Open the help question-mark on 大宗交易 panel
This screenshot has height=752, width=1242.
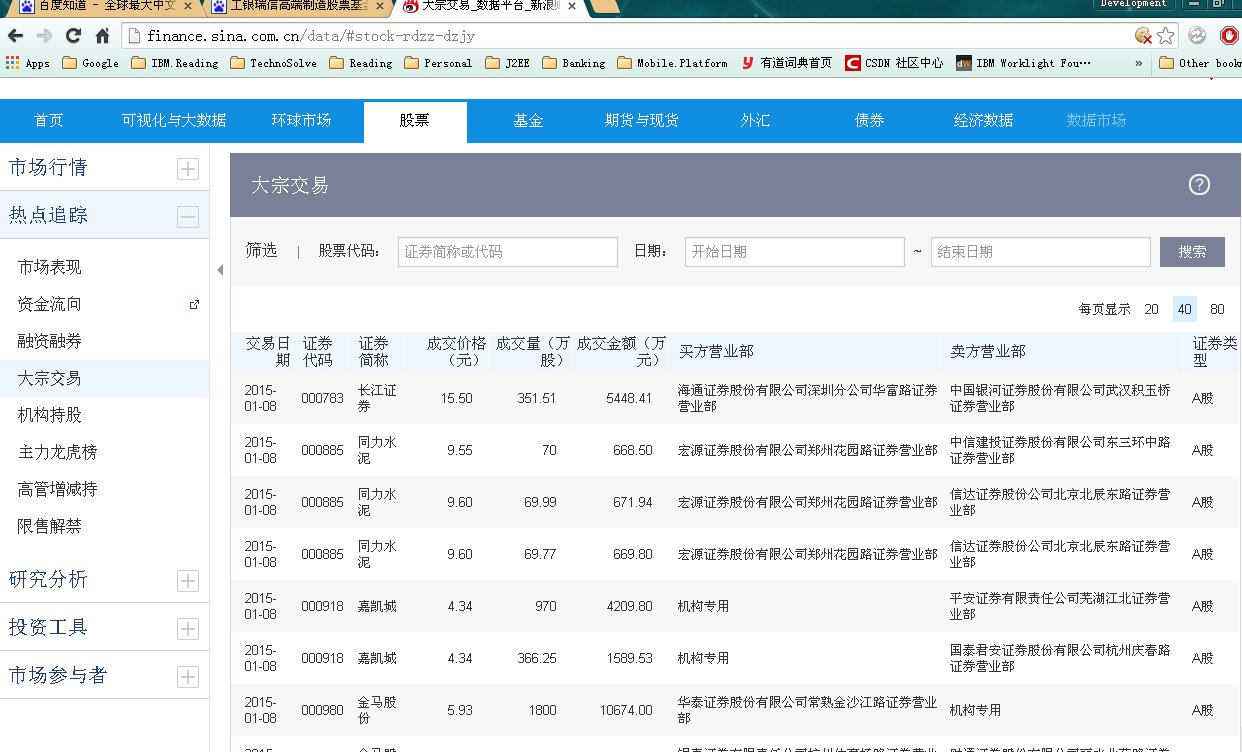[x=1198, y=185]
